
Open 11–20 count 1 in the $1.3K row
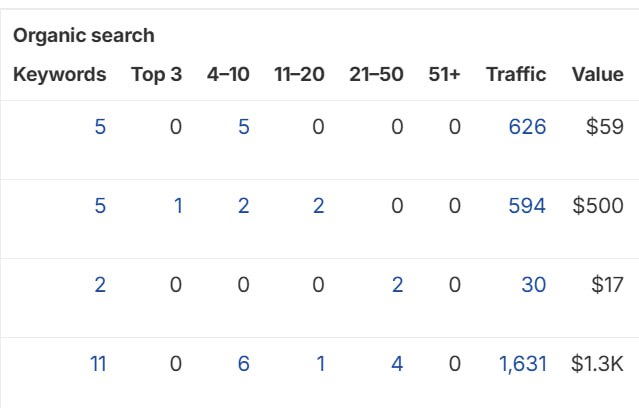(320, 364)
